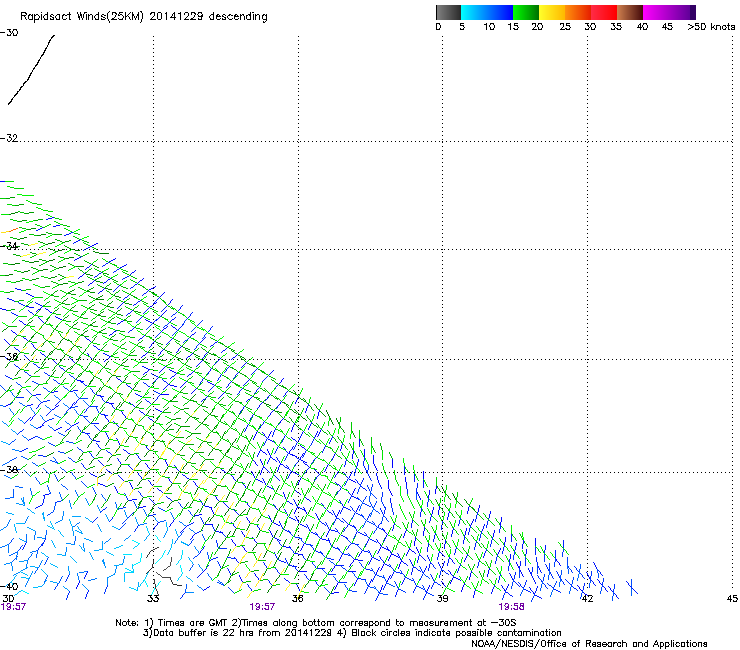740x650 pixels.
Task: Click the '>50 knots' legend label
Action: pyautogui.click(x=711, y=27)
